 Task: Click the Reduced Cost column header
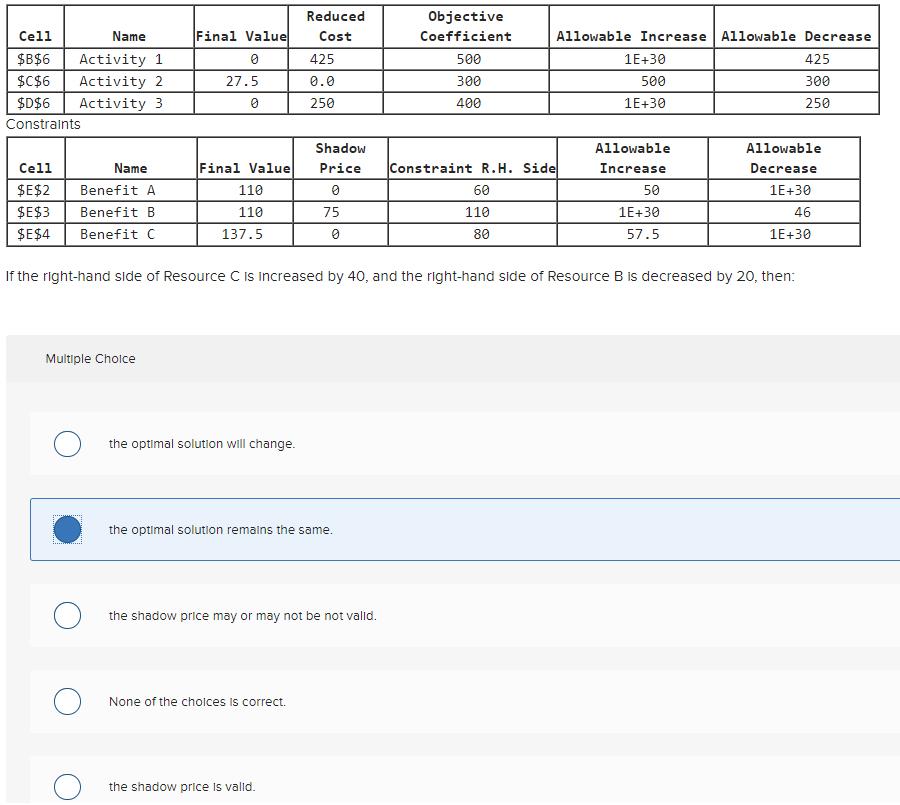335,25
